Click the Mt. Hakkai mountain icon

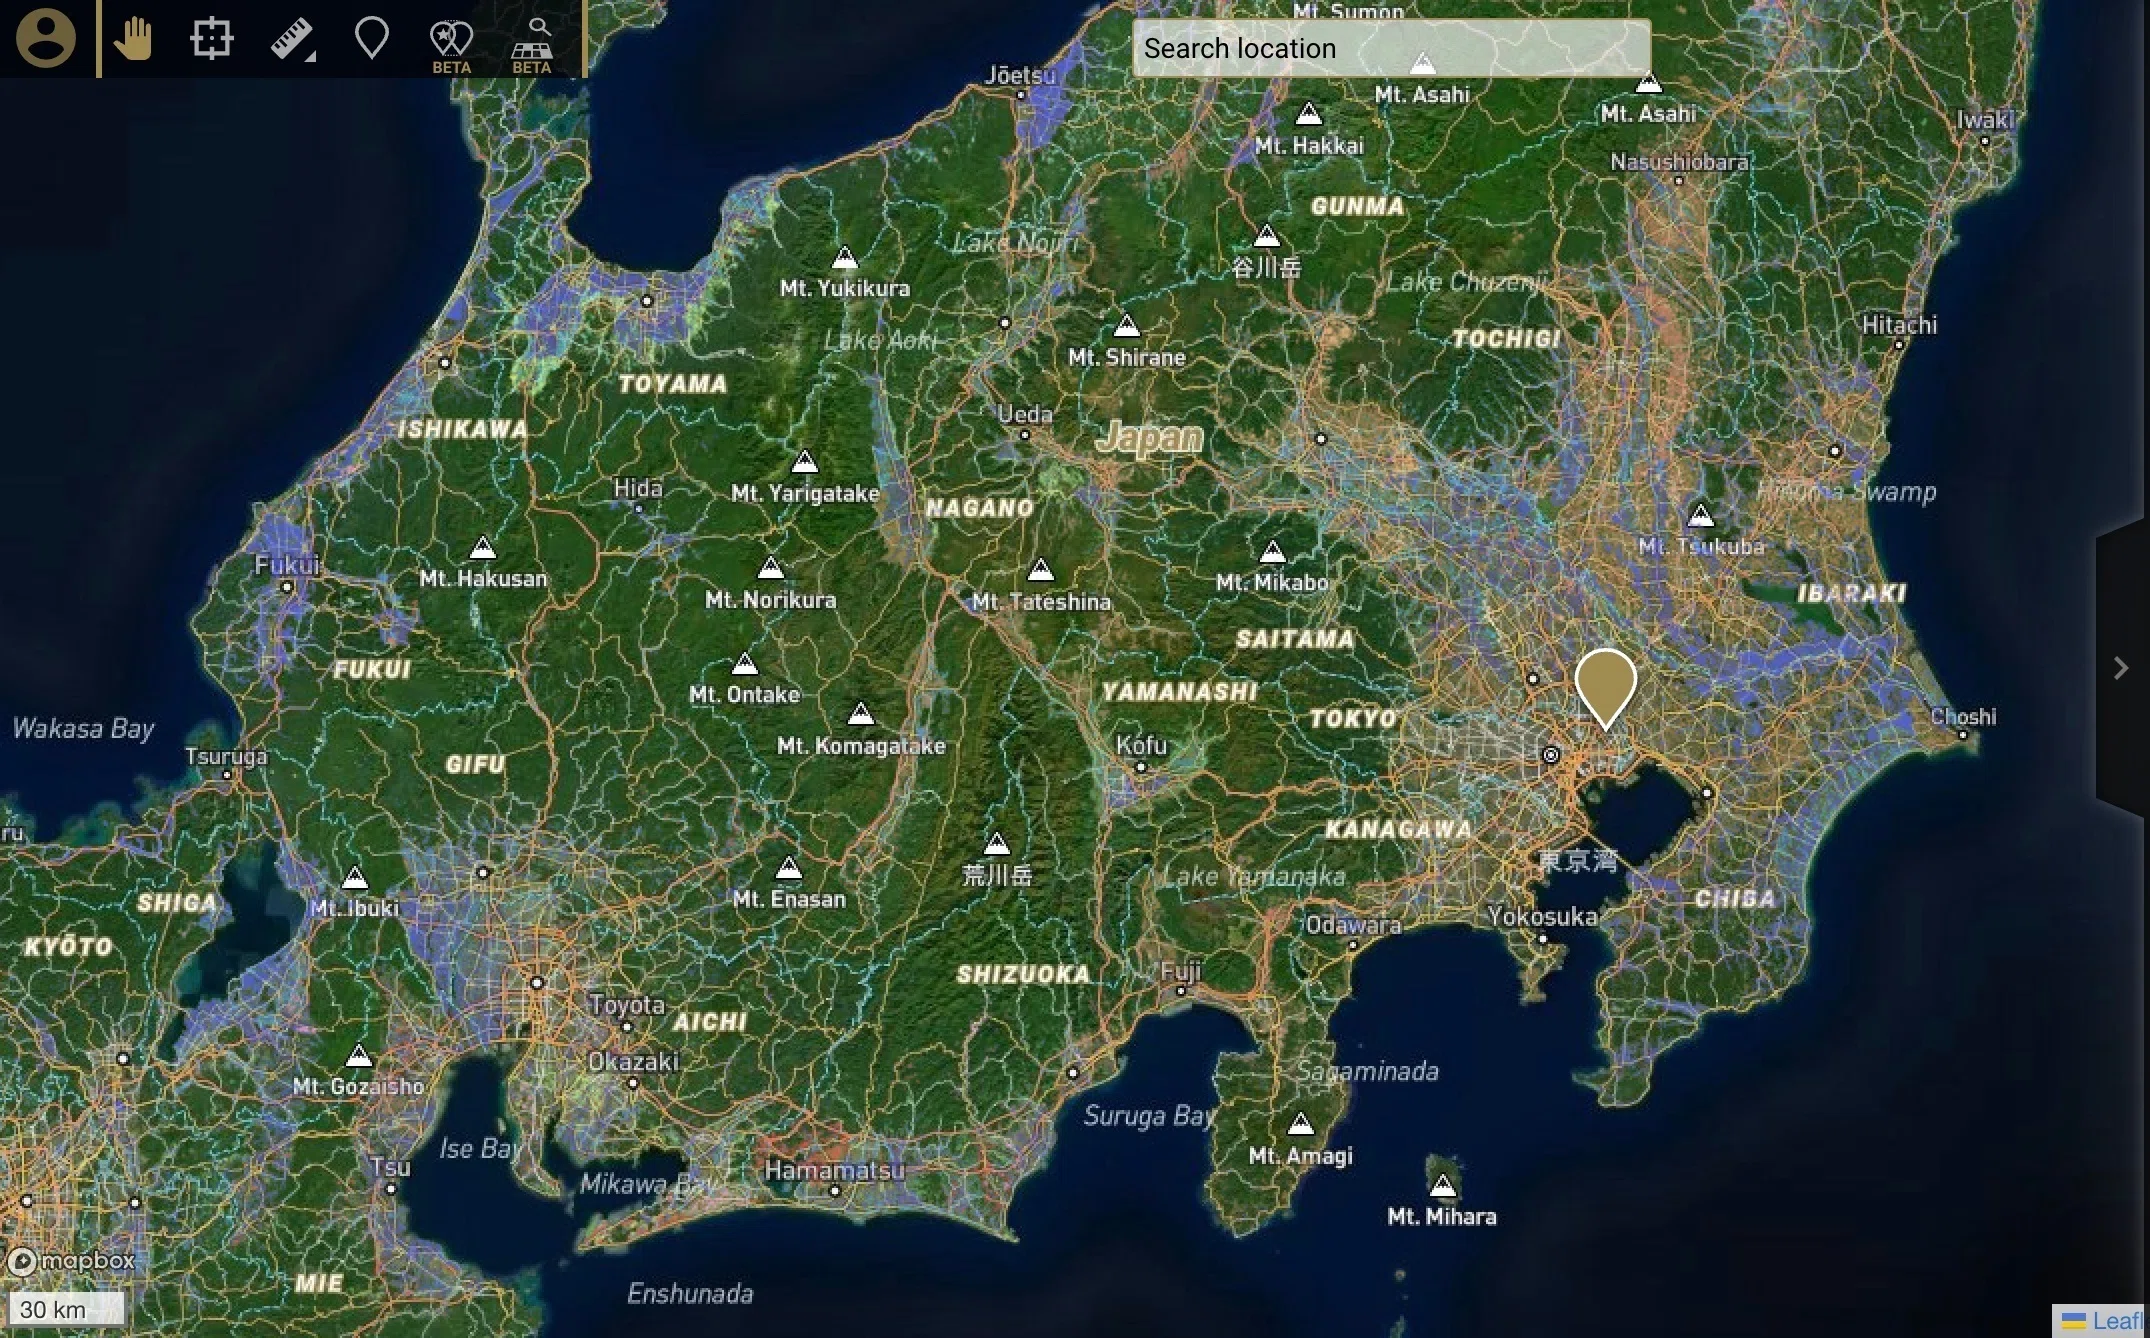(1309, 114)
